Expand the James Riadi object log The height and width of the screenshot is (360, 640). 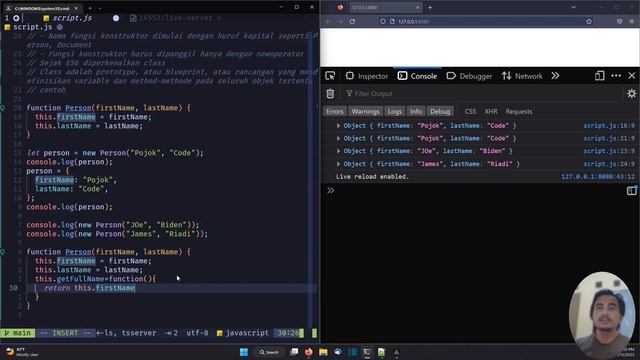pyautogui.click(x=338, y=164)
